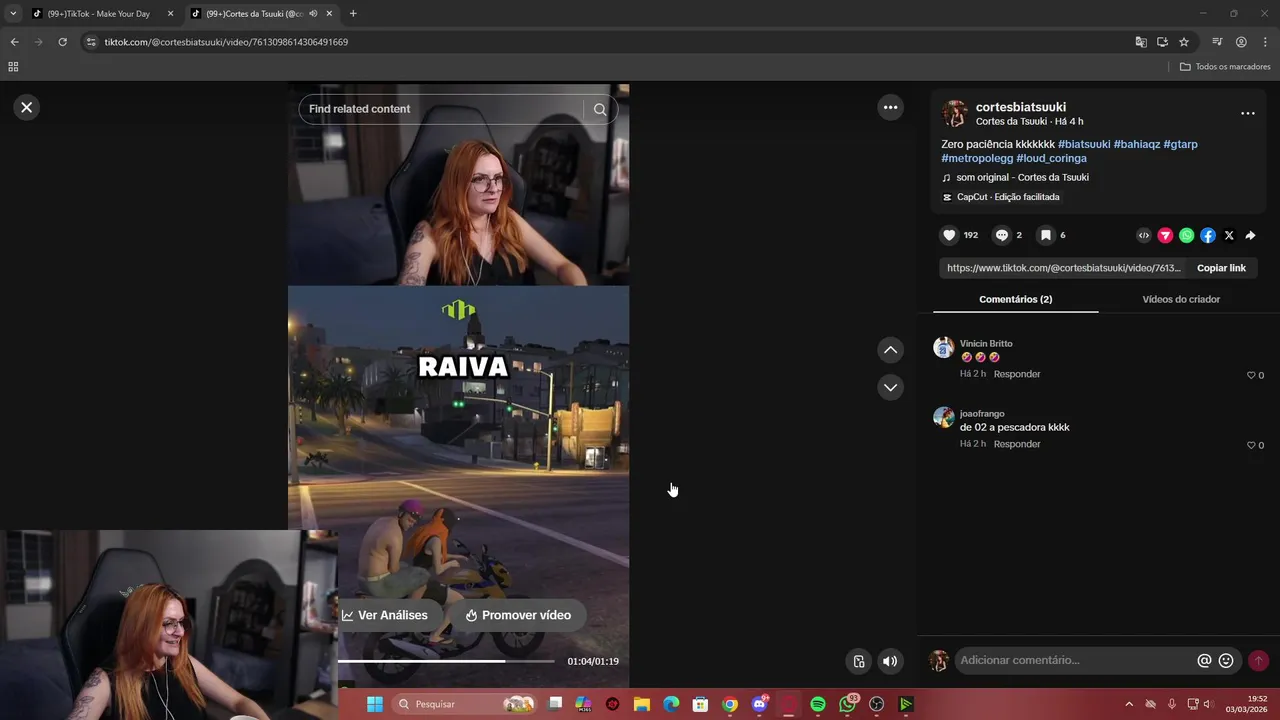The image size is (1280, 720).
Task: Click the Copiar link button
Action: [1221, 268]
